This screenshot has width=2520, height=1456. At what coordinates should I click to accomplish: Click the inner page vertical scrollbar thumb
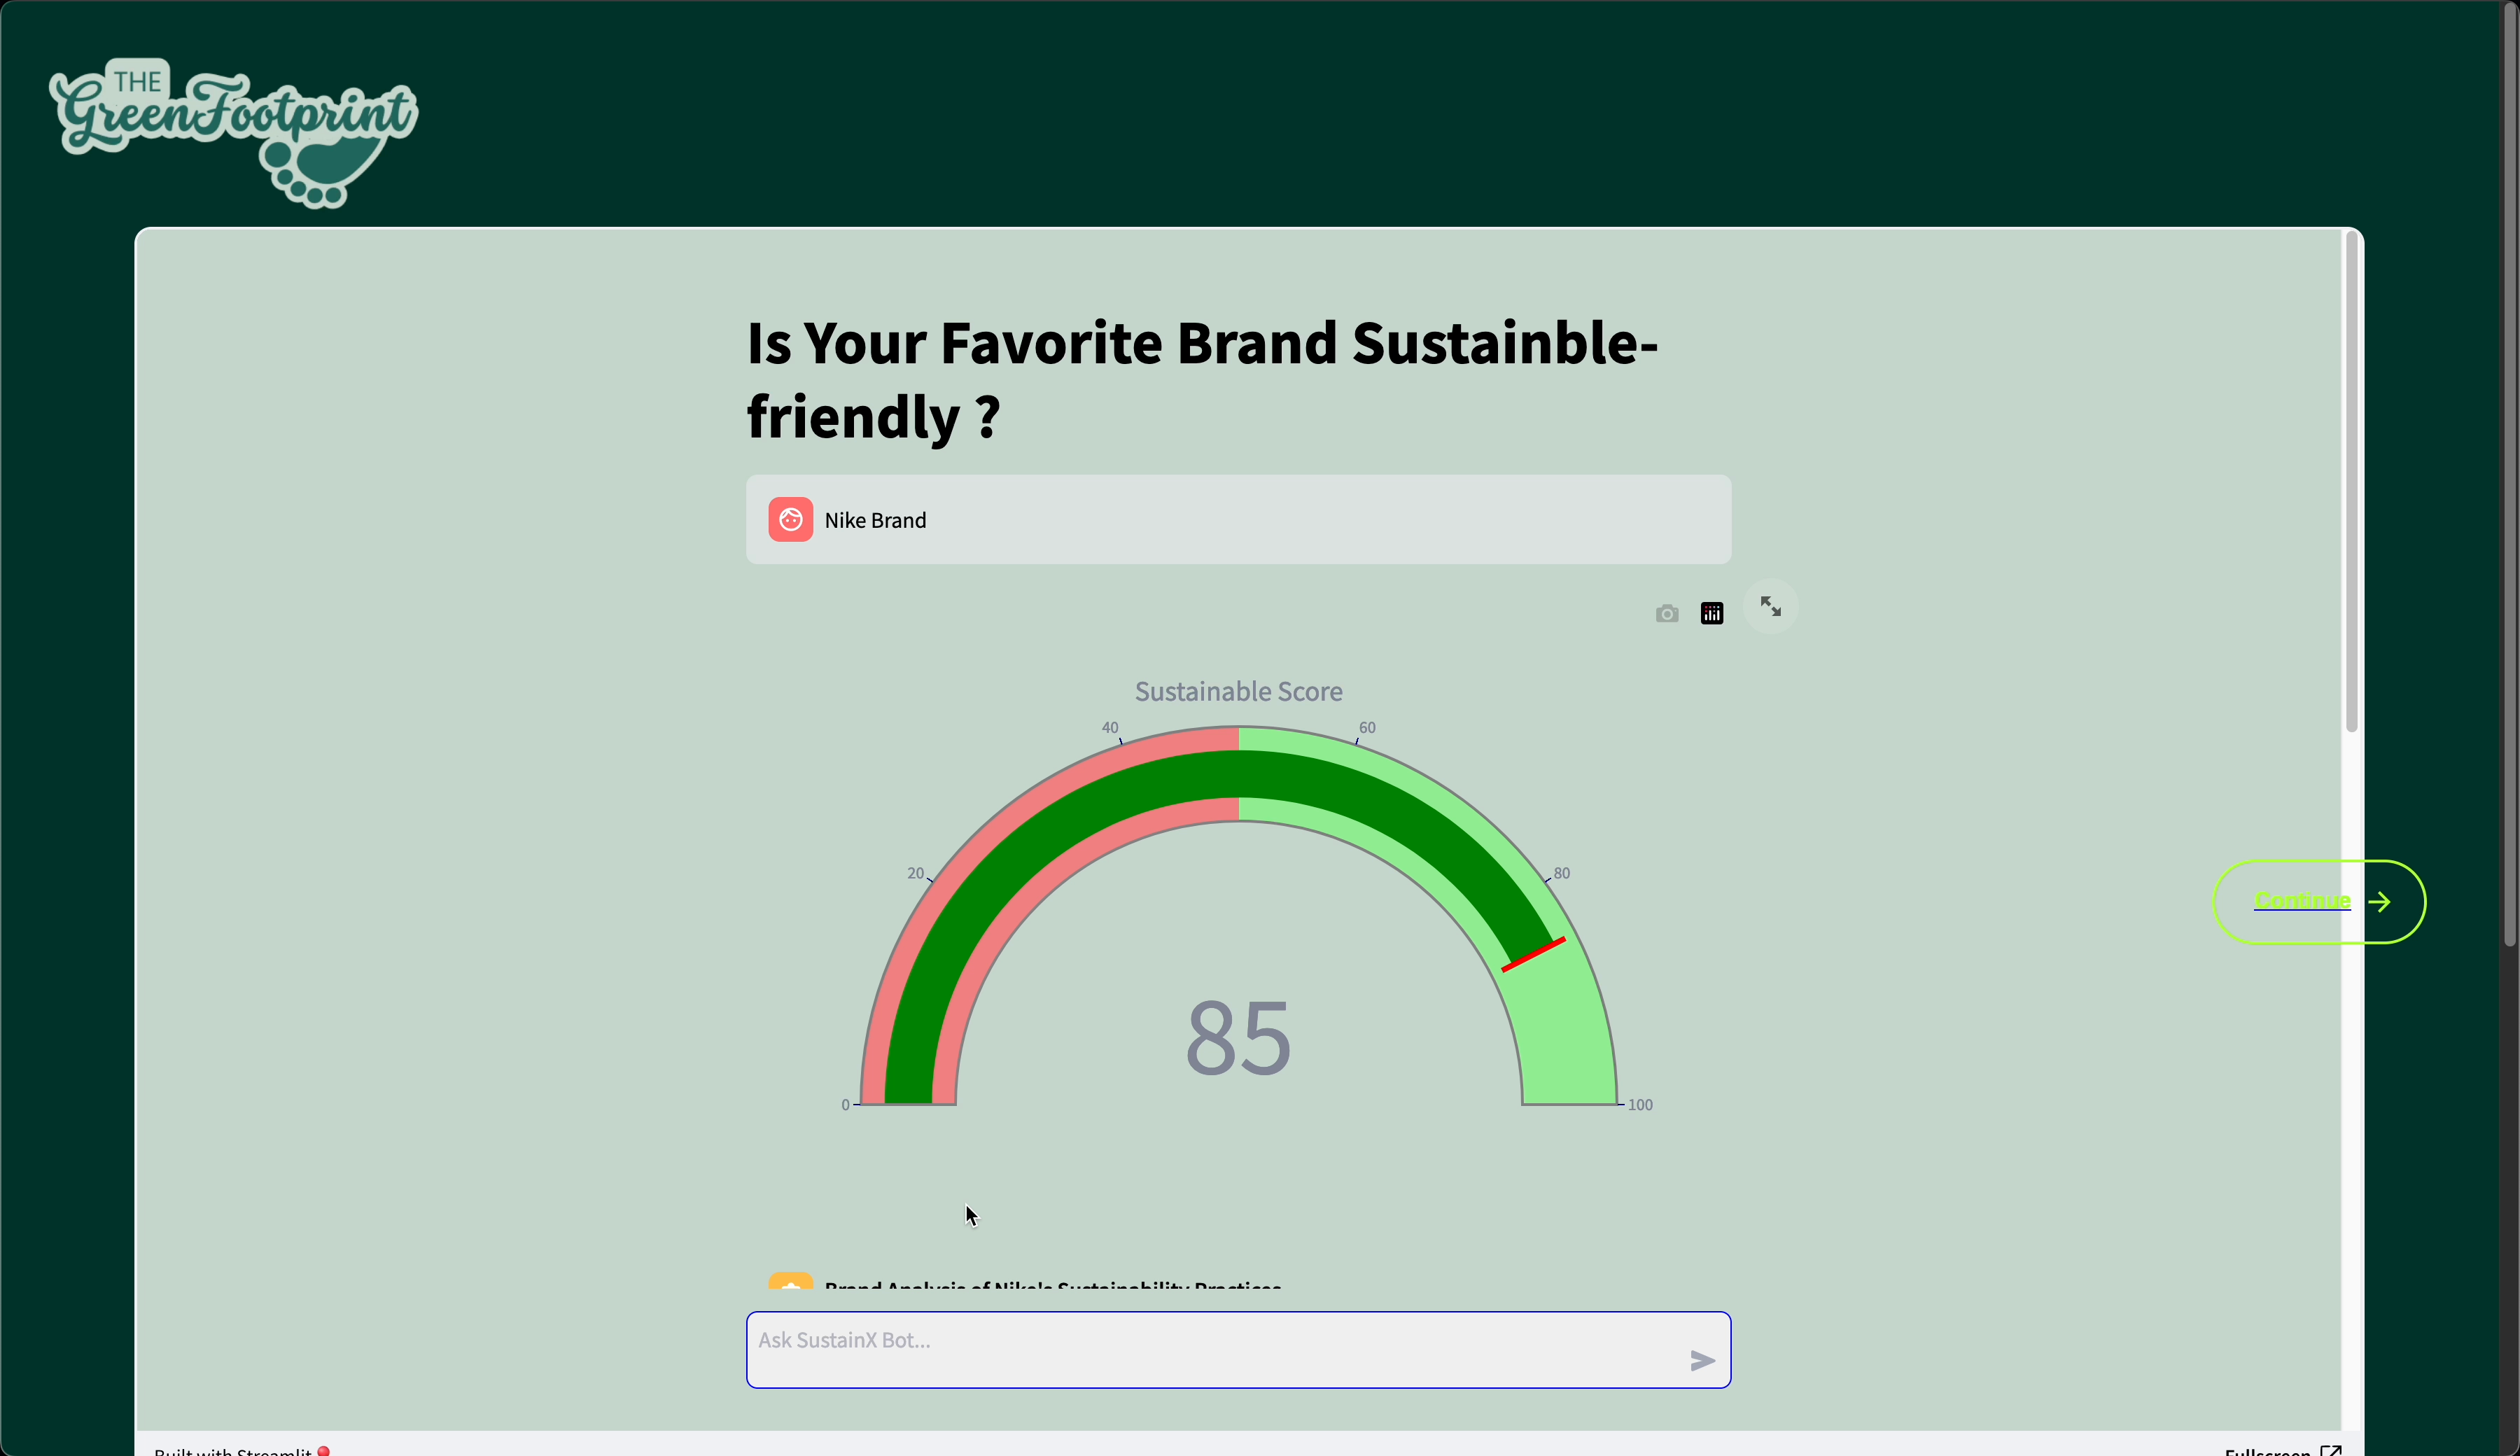click(2351, 480)
